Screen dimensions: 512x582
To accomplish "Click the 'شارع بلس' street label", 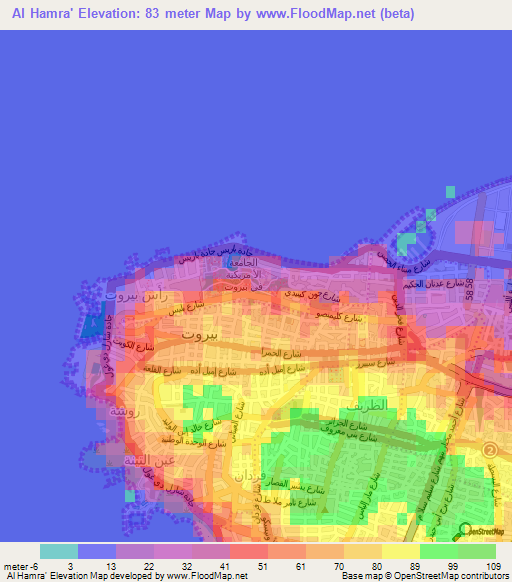I will [x=186, y=308].
